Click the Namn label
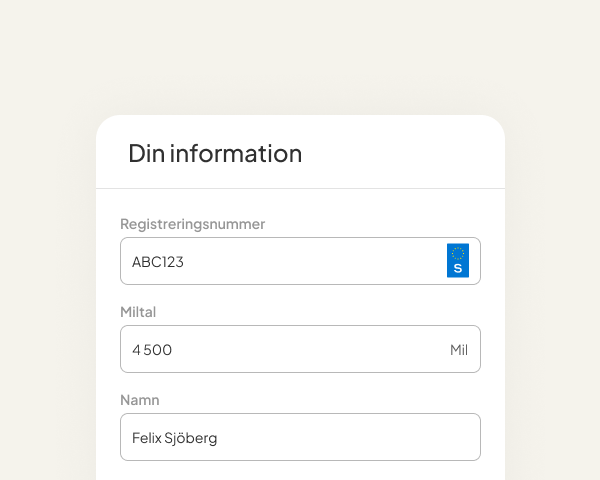Image resolution: width=600 pixels, height=480 pixels. (x=140, y=400)
